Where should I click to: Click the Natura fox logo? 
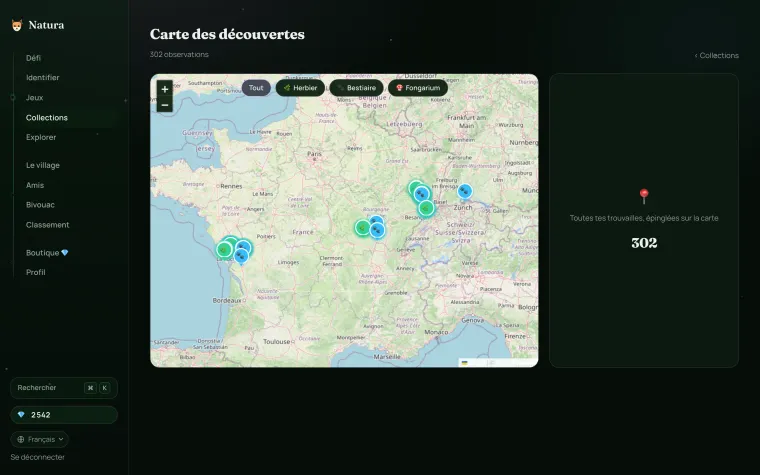point(17,25)
